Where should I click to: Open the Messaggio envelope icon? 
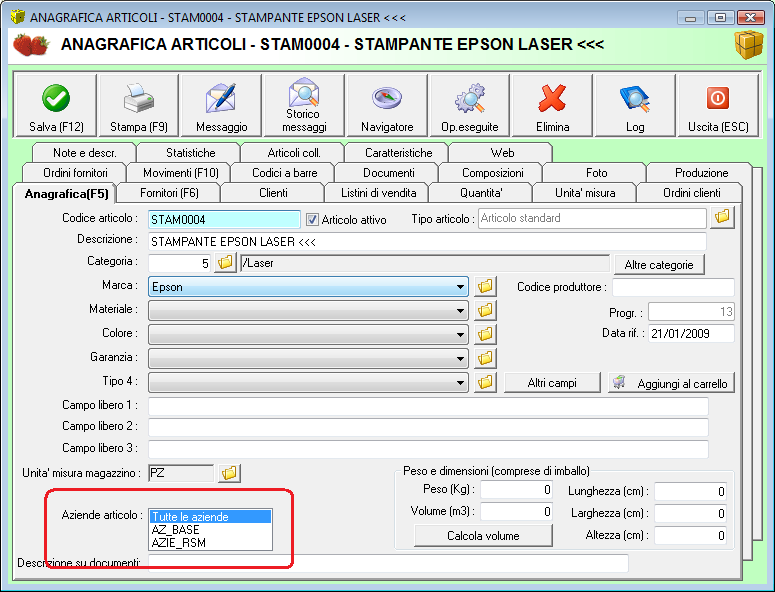pos(221,105)
